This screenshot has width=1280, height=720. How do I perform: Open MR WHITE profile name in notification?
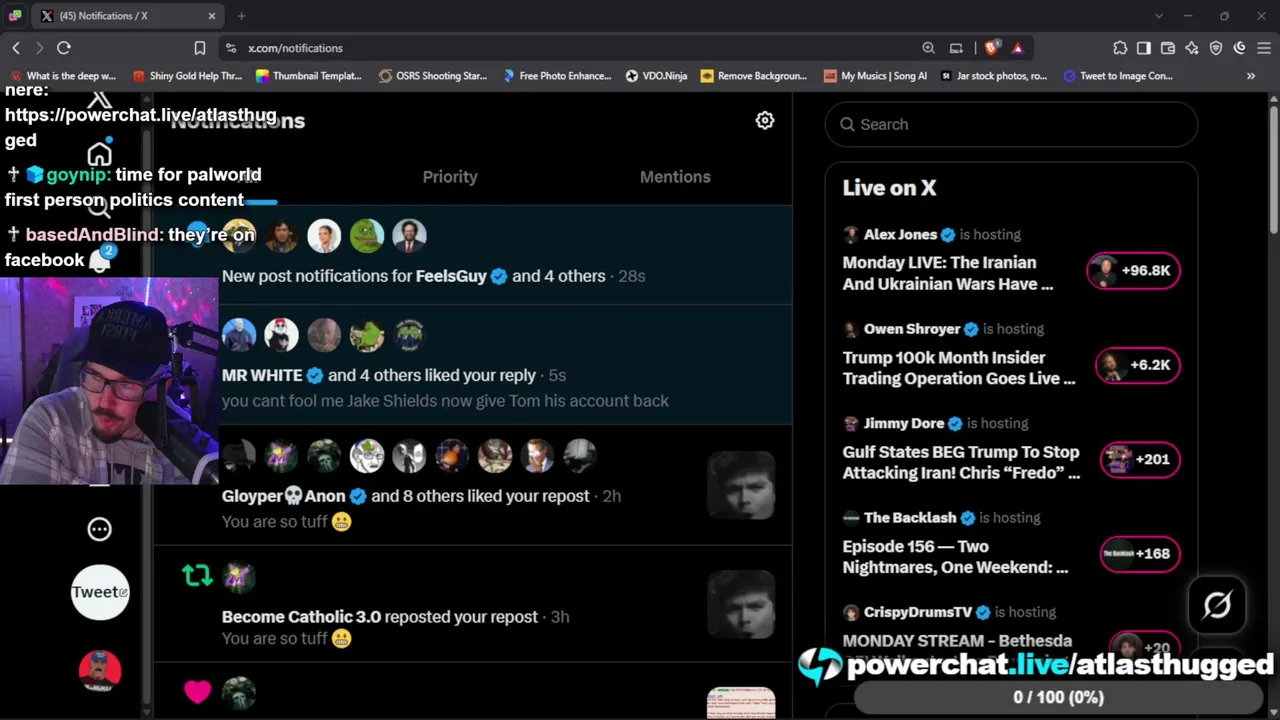(x=262, y=375)
